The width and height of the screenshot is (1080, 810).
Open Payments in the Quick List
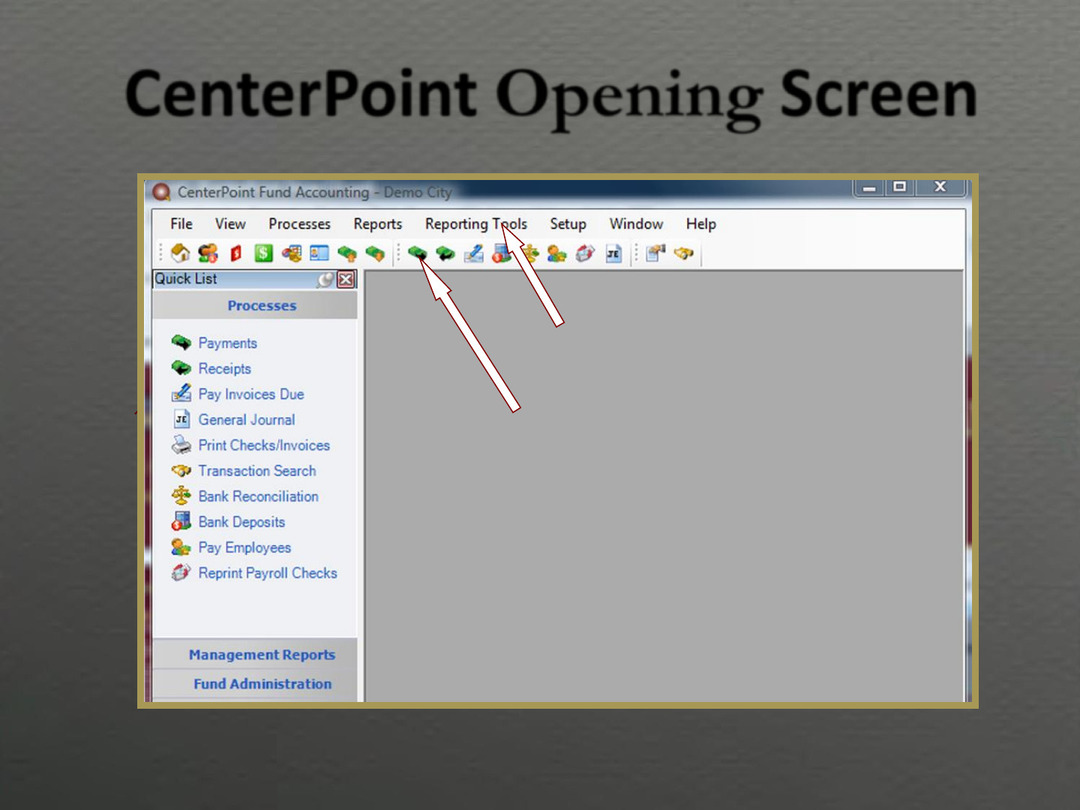coord(227,343)
